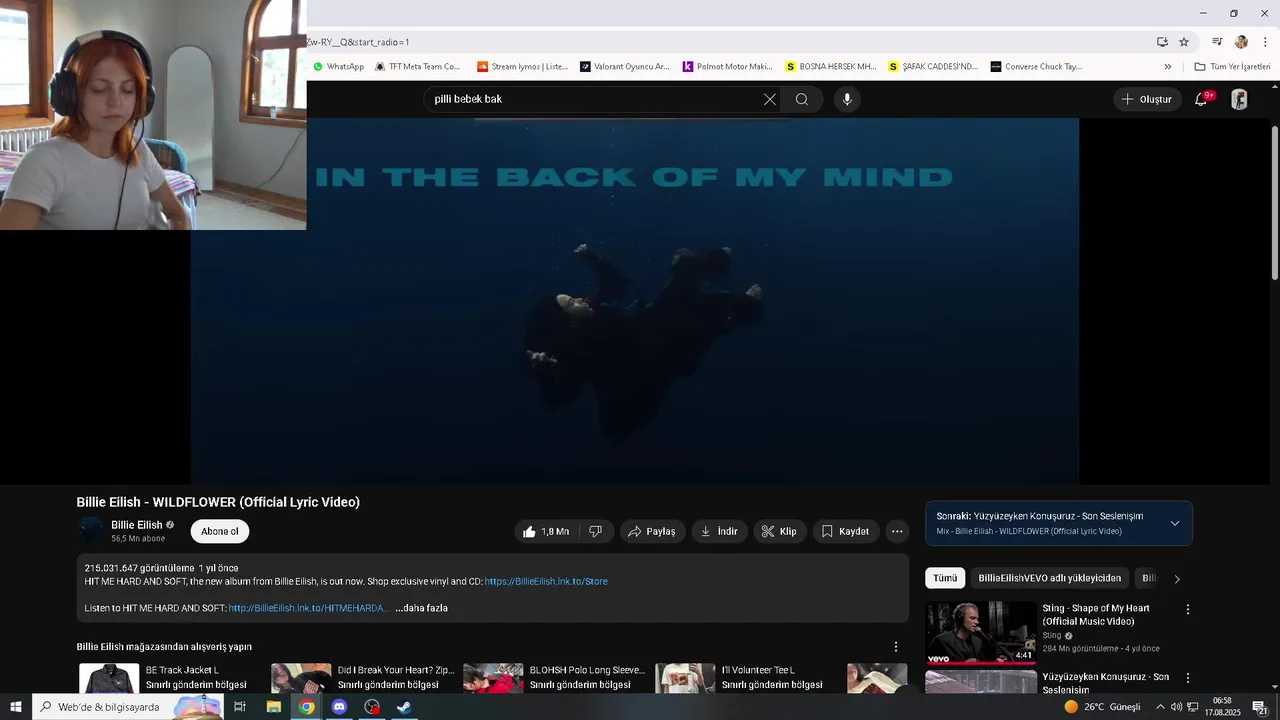Open TFT Meta Team Co... bookmark
The height and width of the screenshot is (720, 1280).
(417, 67)
